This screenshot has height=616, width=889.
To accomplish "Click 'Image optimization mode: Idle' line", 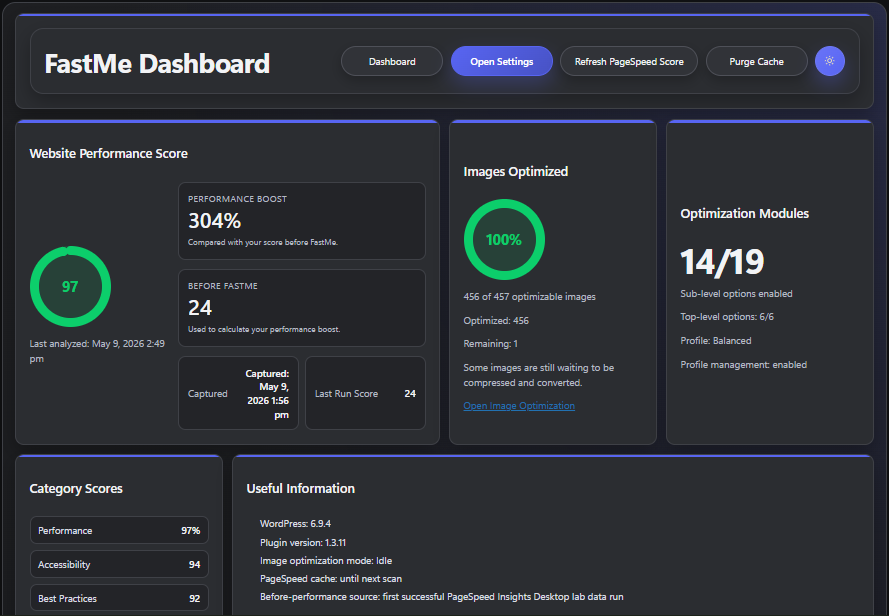I will click(x=326, y=560).
